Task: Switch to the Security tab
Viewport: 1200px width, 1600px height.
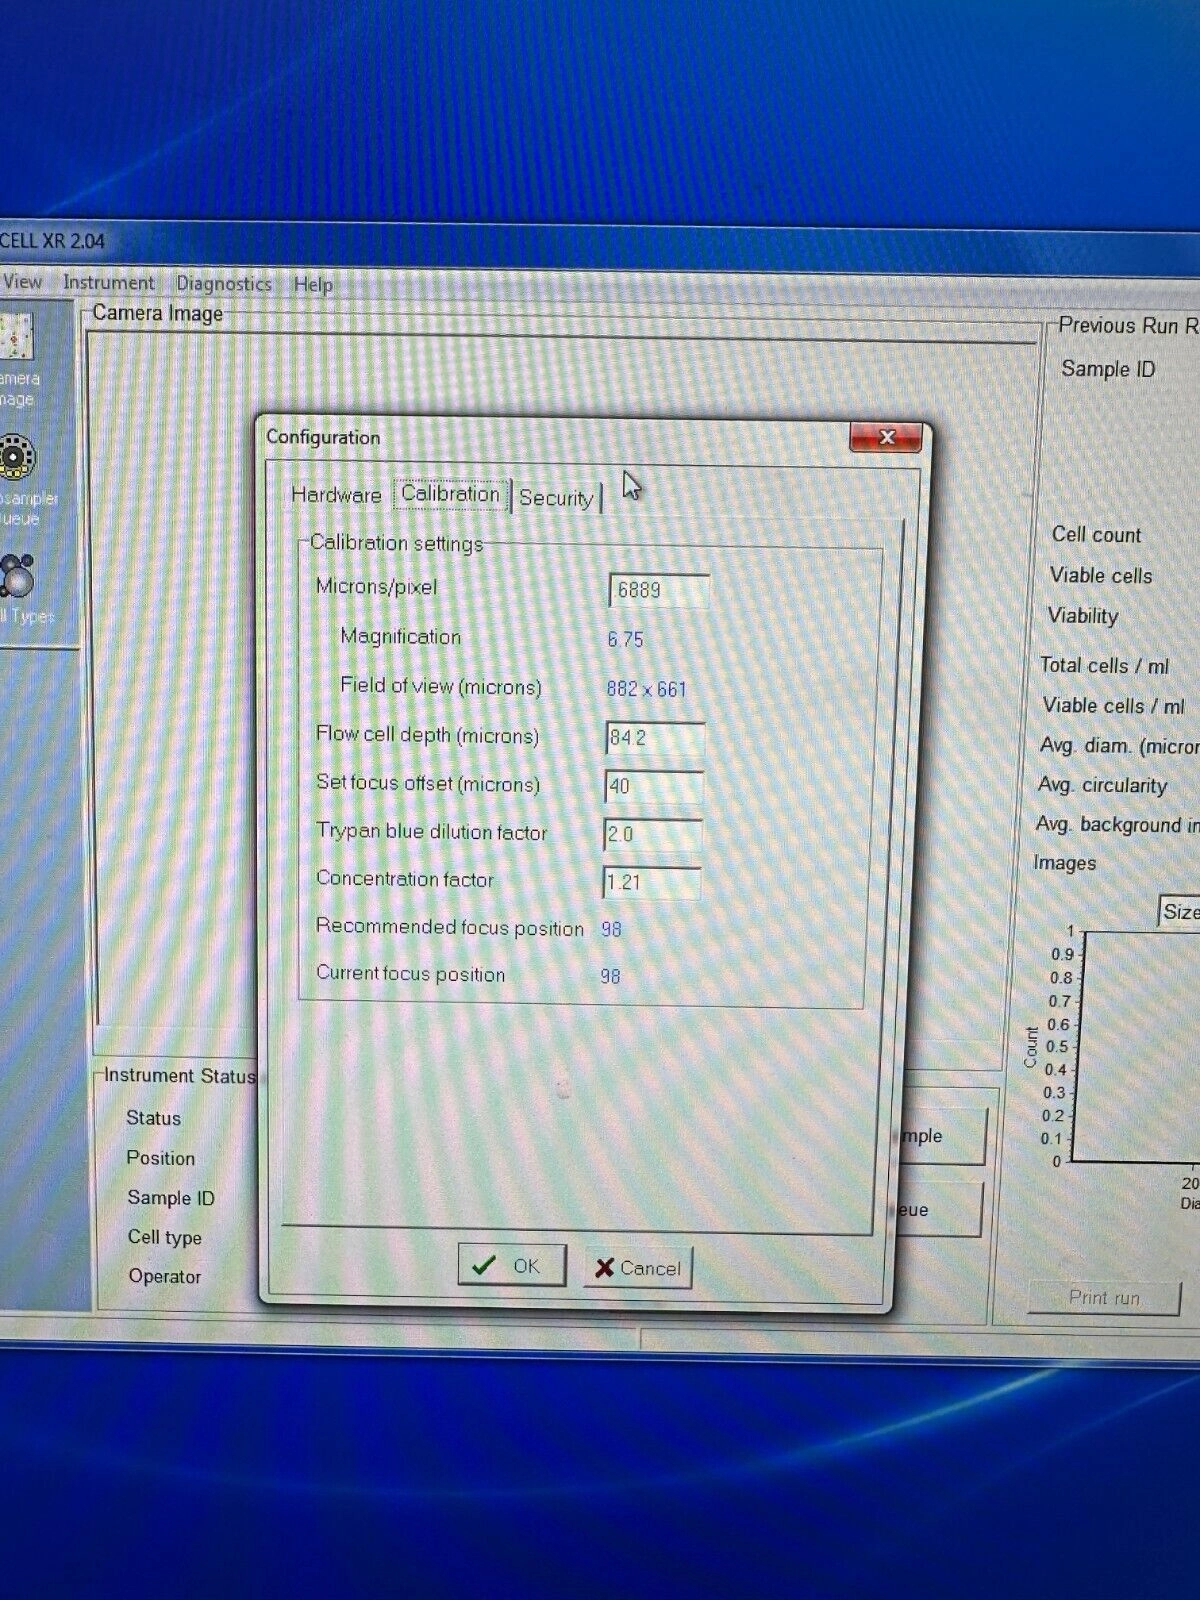Action: 556,498
